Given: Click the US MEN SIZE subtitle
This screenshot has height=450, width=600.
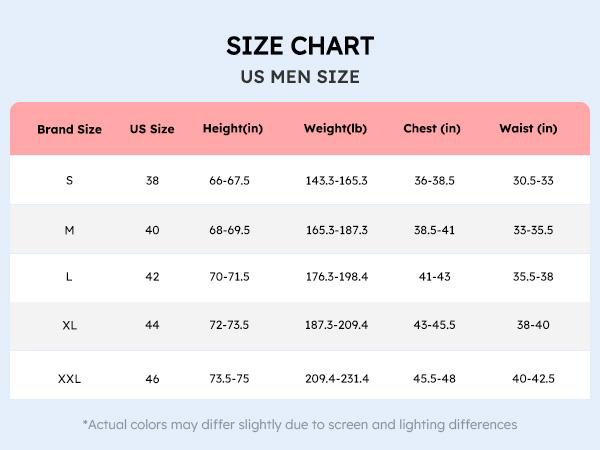Looking at the screenshot, I should 300,77.
